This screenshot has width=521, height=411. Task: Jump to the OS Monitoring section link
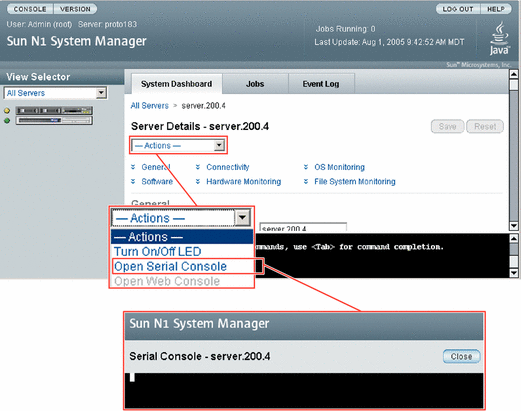[x=339, y=167]
